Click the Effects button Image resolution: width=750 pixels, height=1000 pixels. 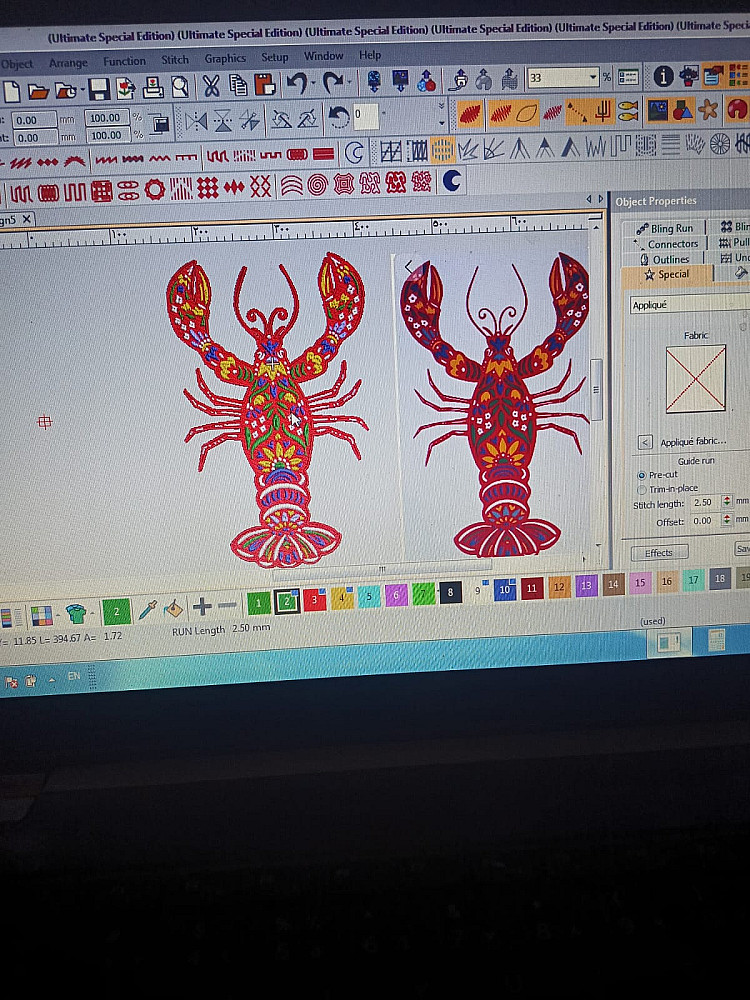[659, 553]
